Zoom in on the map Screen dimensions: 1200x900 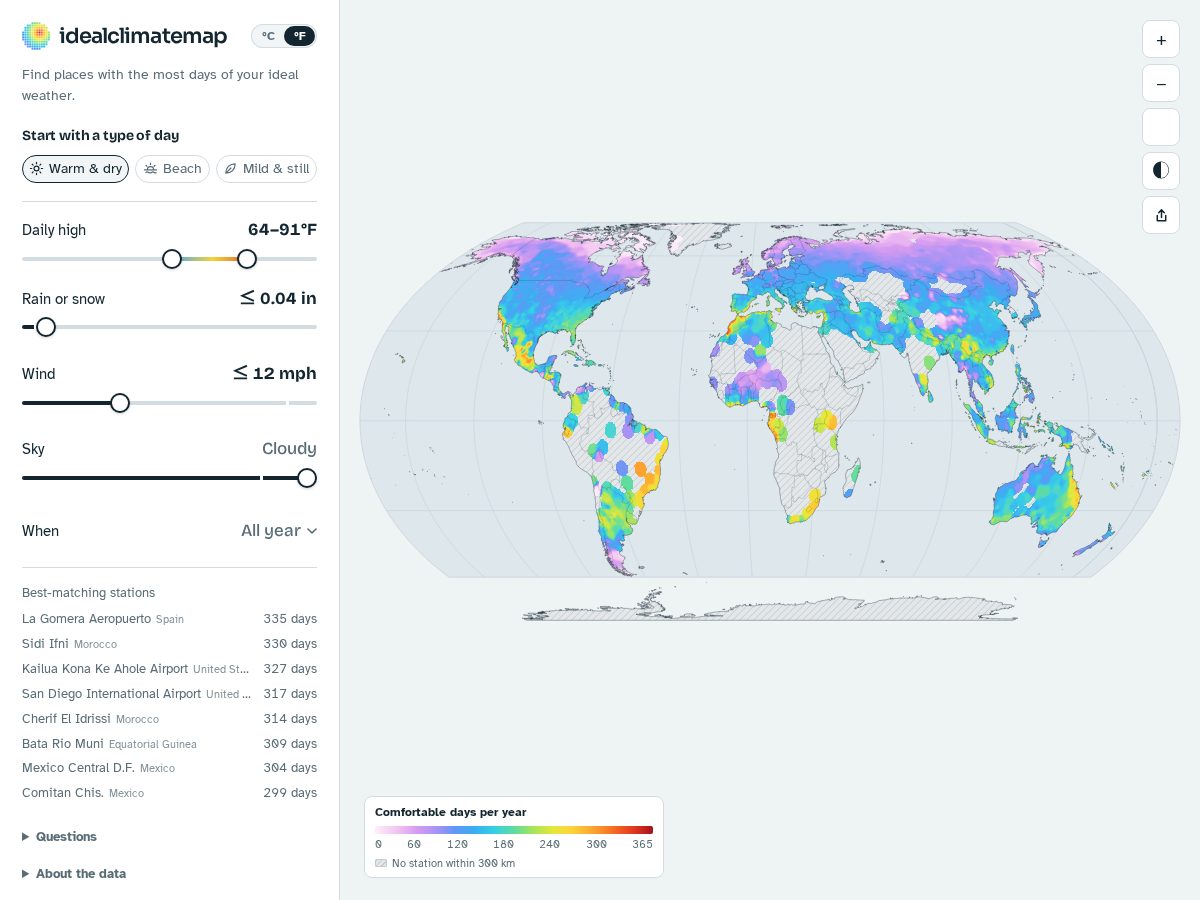point(1161,40)
